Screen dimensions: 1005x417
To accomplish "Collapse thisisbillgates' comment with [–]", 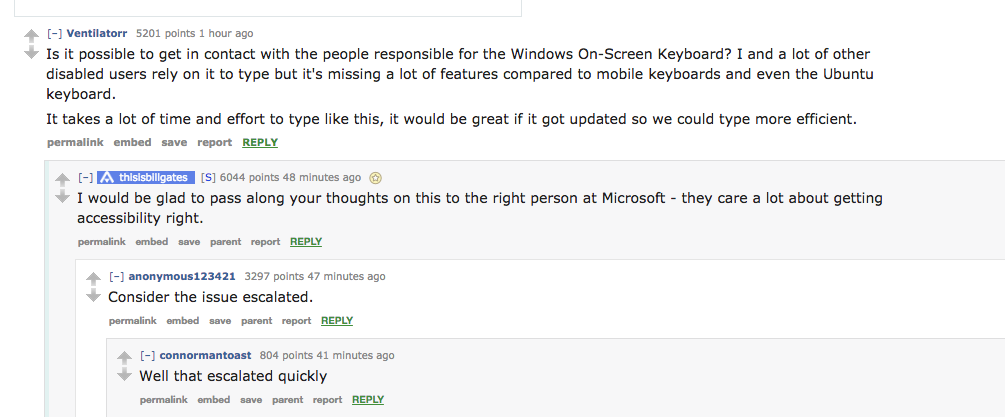I will click(86, 177).
